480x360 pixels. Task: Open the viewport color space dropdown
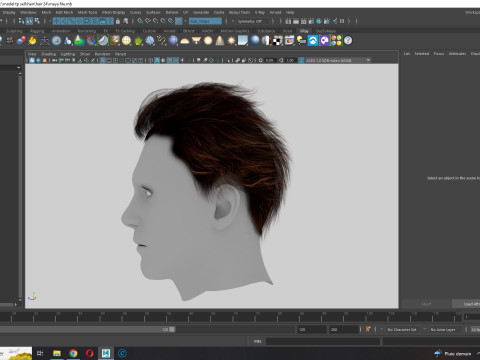pos(338,60)
